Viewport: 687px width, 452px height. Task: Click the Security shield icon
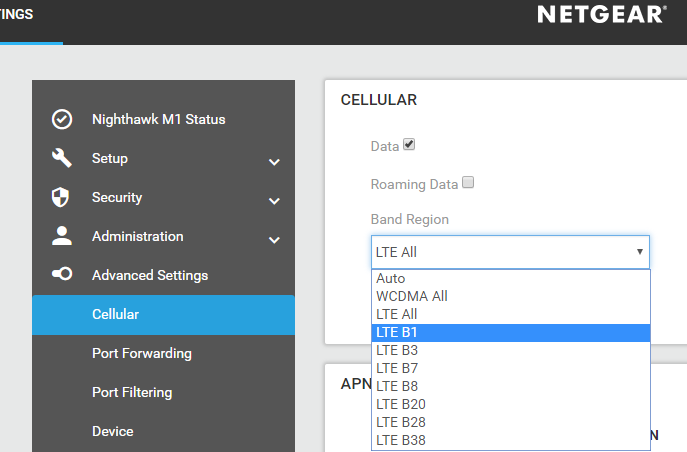point(62,197)
